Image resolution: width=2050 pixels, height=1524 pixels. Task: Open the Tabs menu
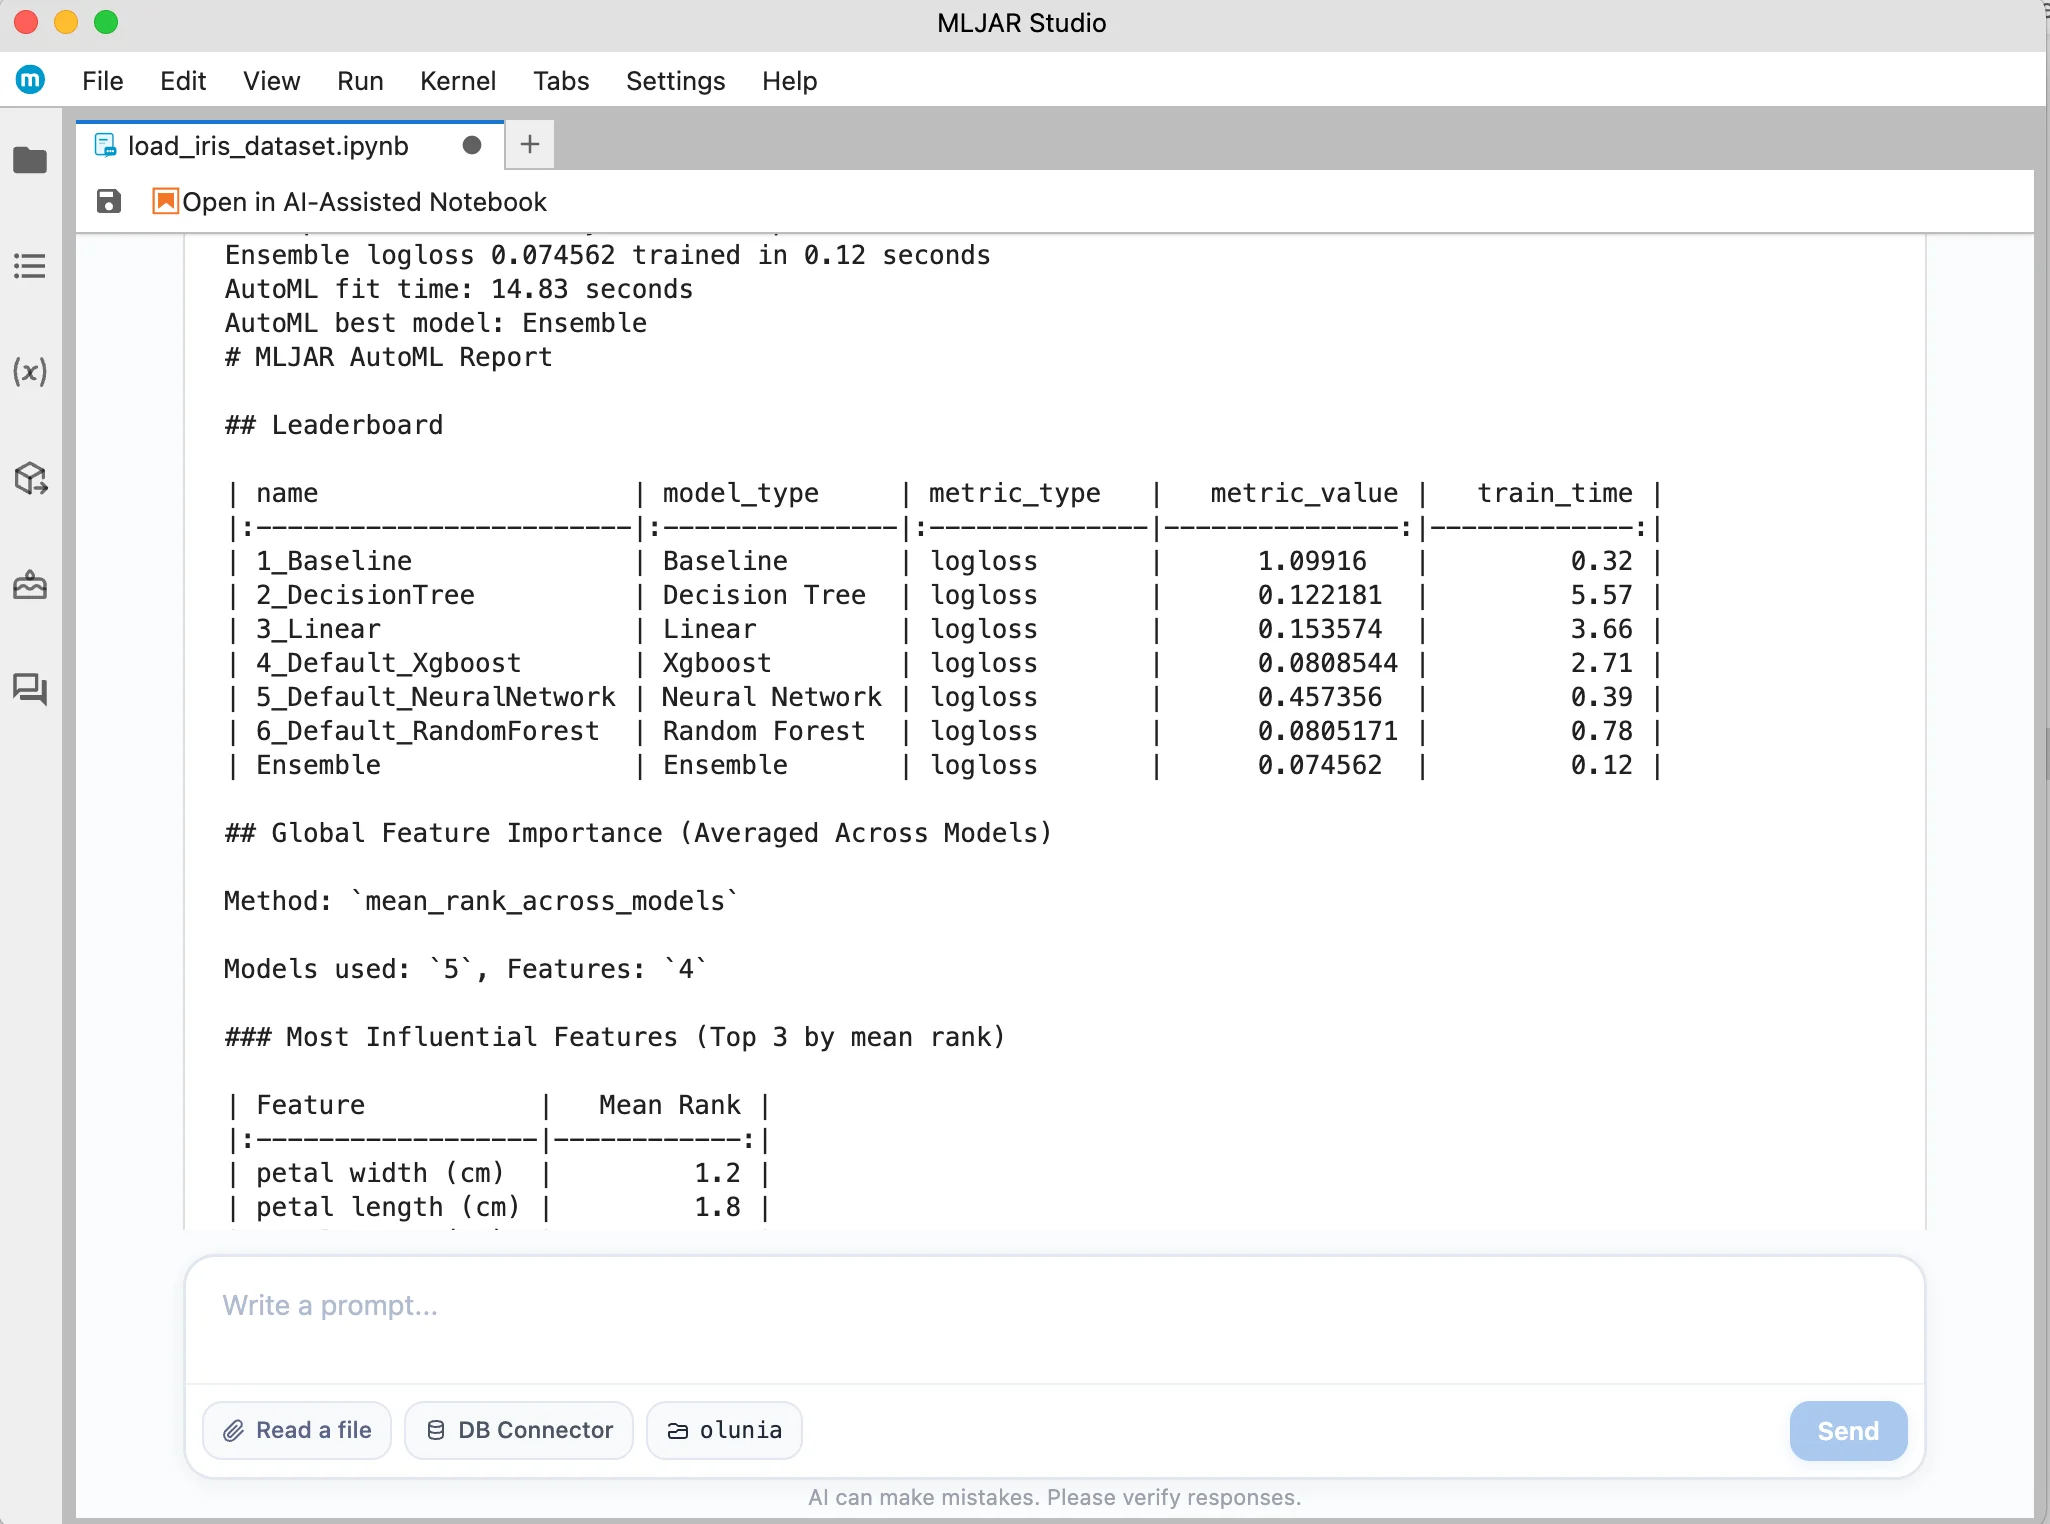coord(561,81)
